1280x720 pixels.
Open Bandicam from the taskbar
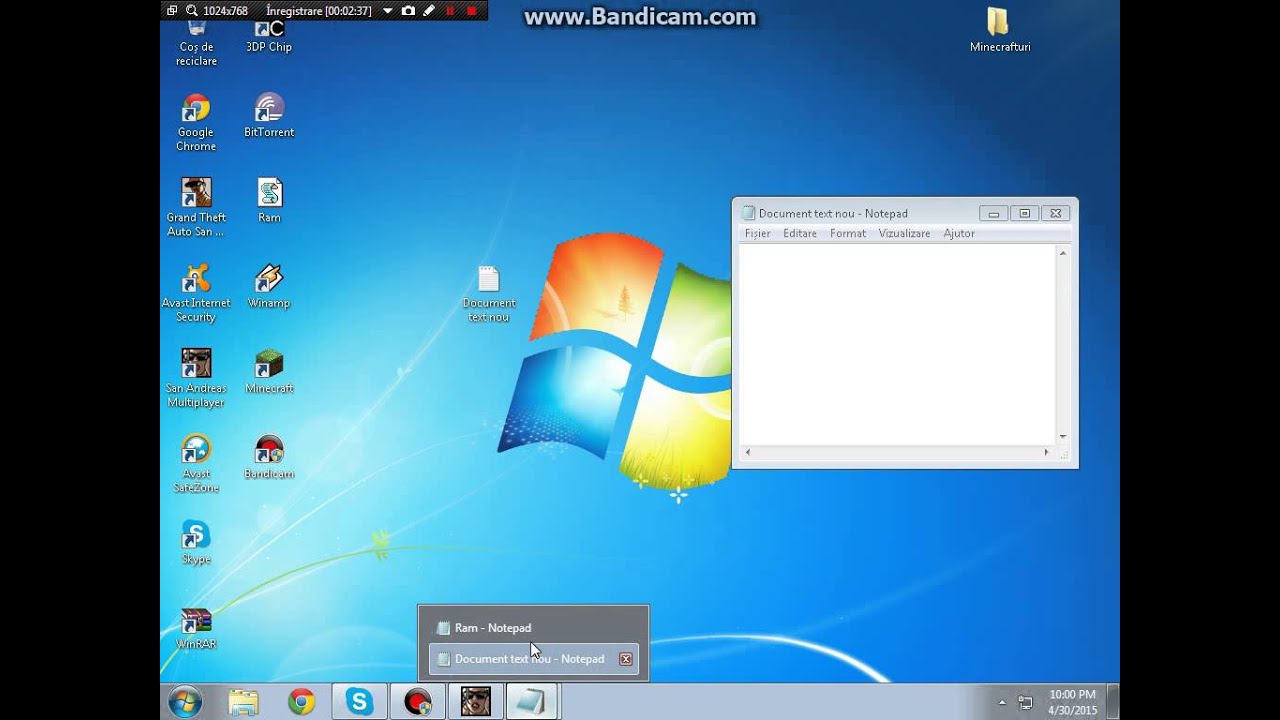click(417, 702)
